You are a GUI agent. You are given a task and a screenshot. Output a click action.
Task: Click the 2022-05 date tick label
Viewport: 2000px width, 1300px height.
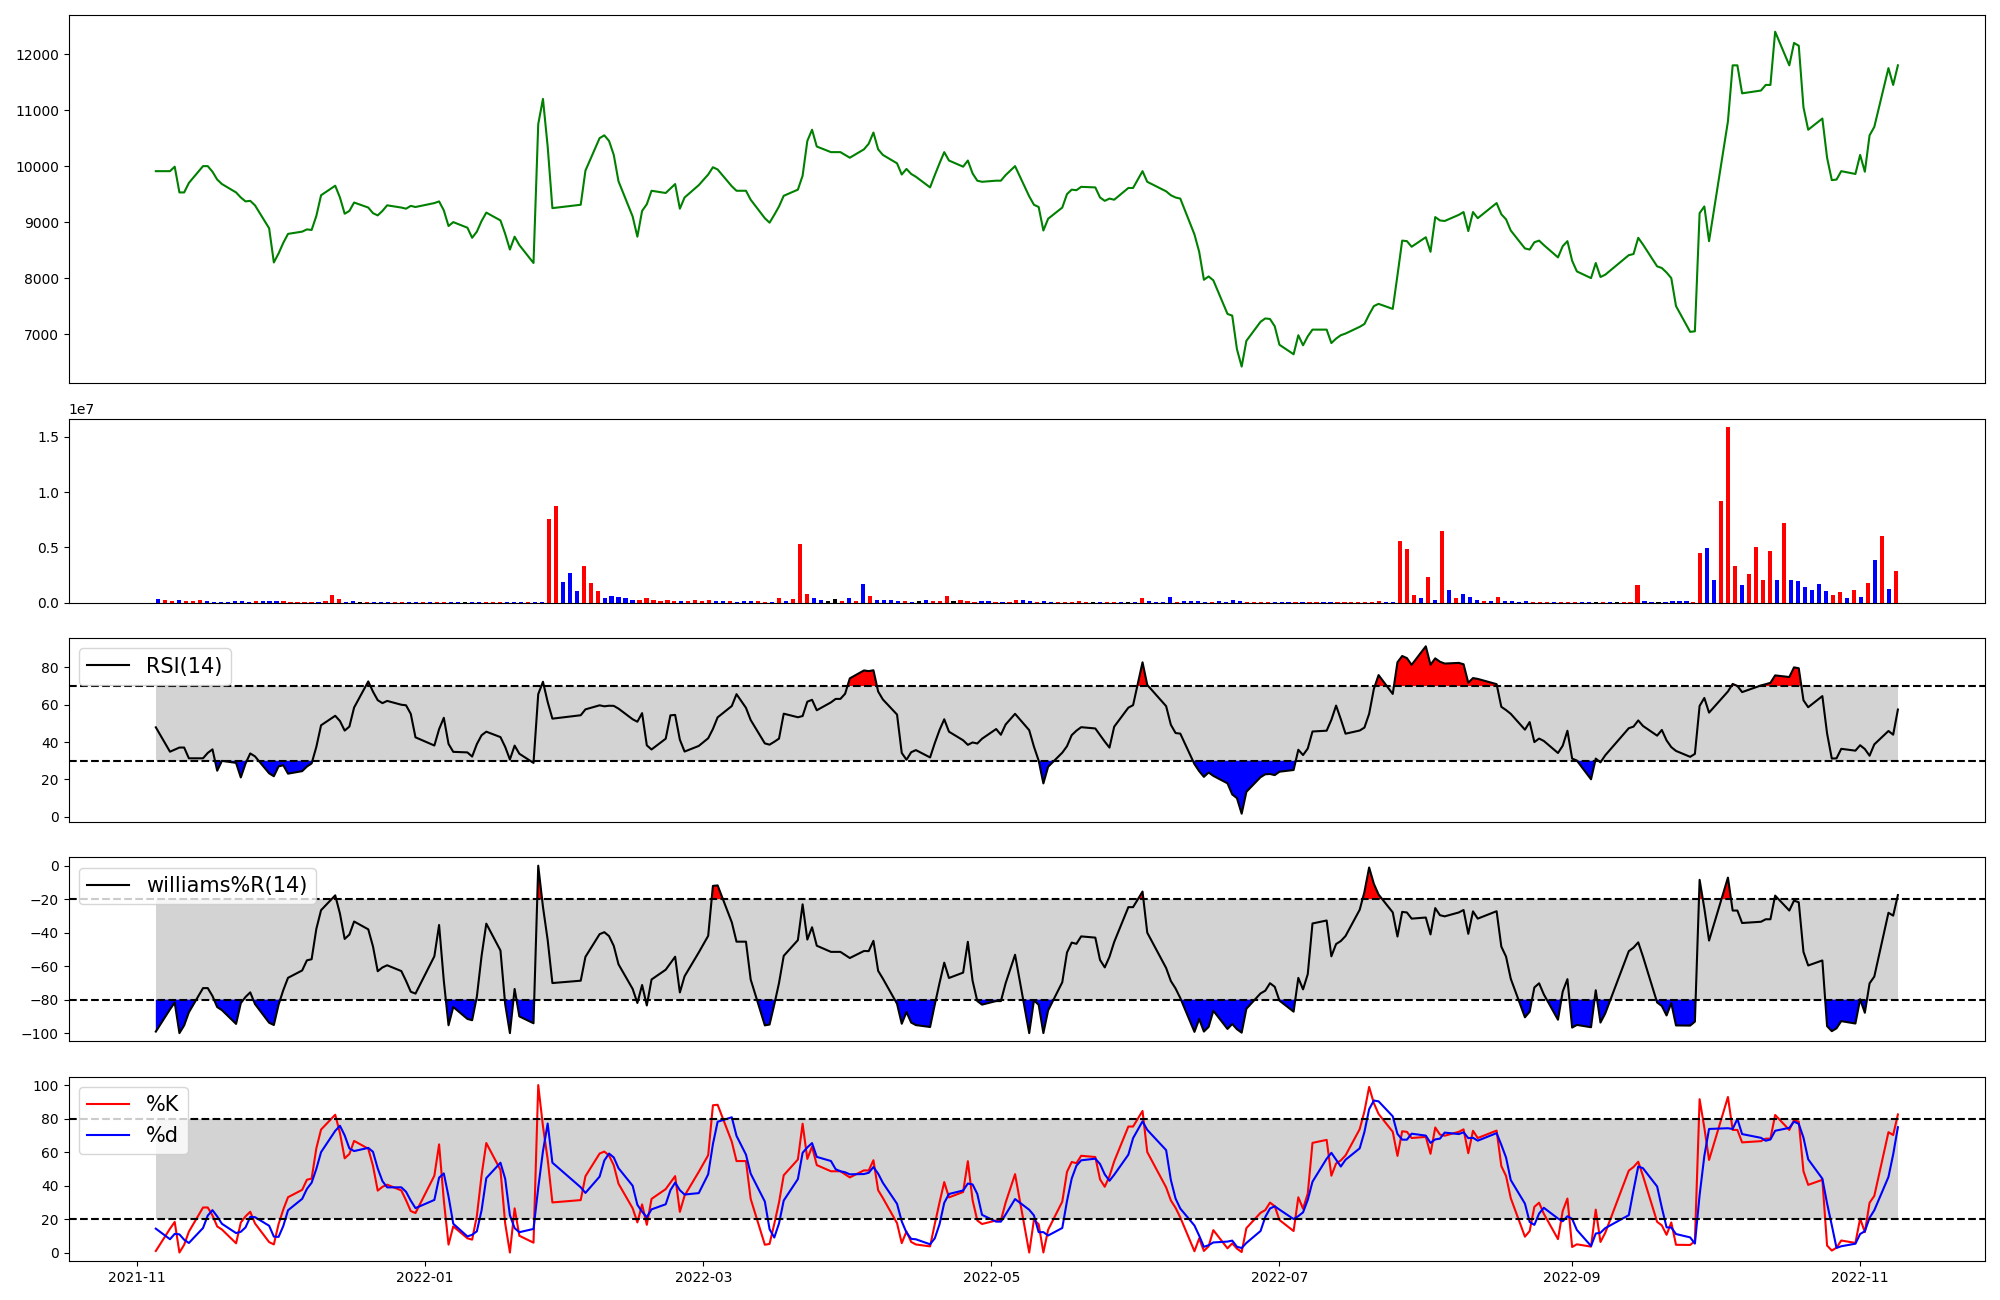[x=991, y=1277]
